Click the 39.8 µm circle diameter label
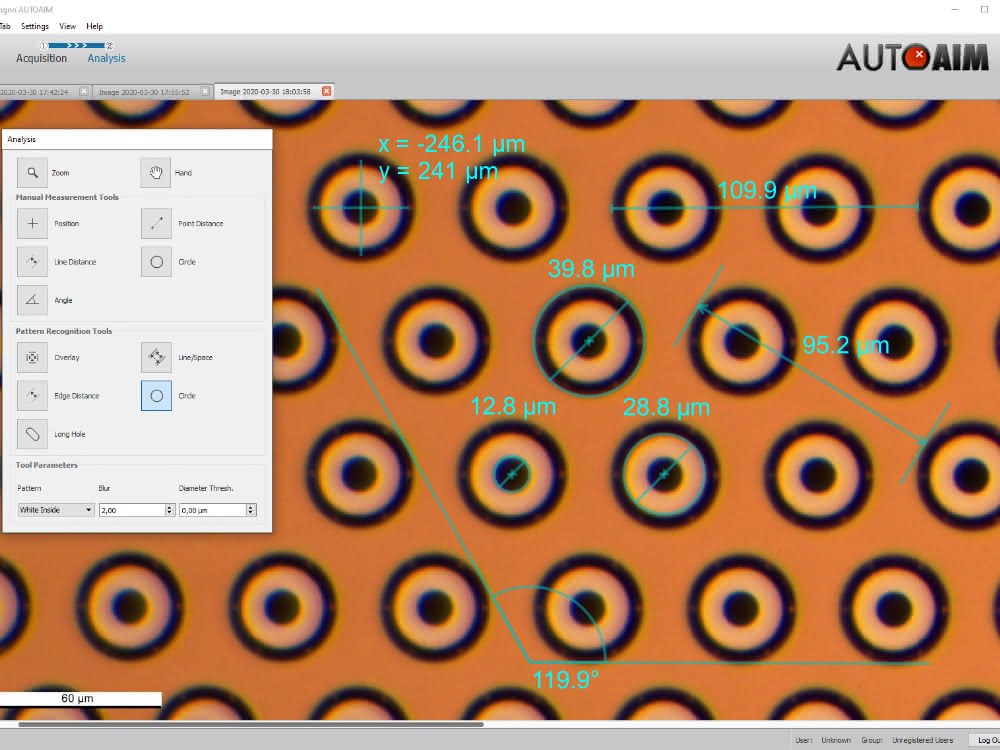Screen dimensions: 1000x750 tap(591, 268)
